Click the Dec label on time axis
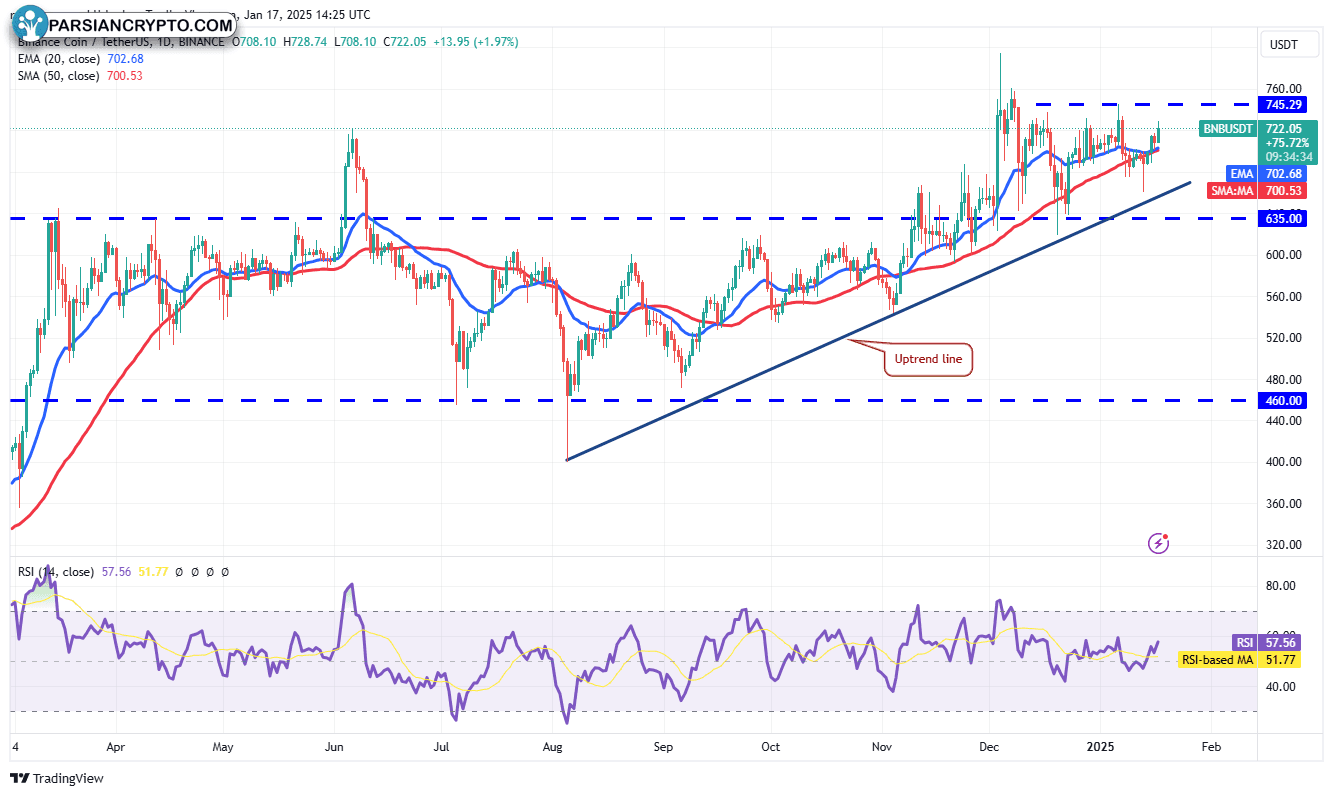 990,746
